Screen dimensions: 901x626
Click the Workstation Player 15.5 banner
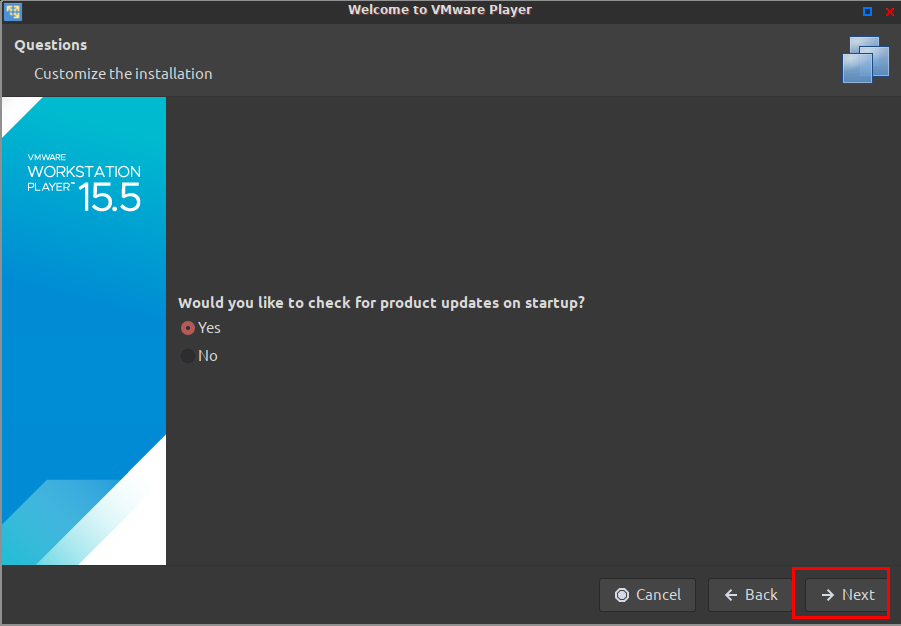(x=84, y=331)
